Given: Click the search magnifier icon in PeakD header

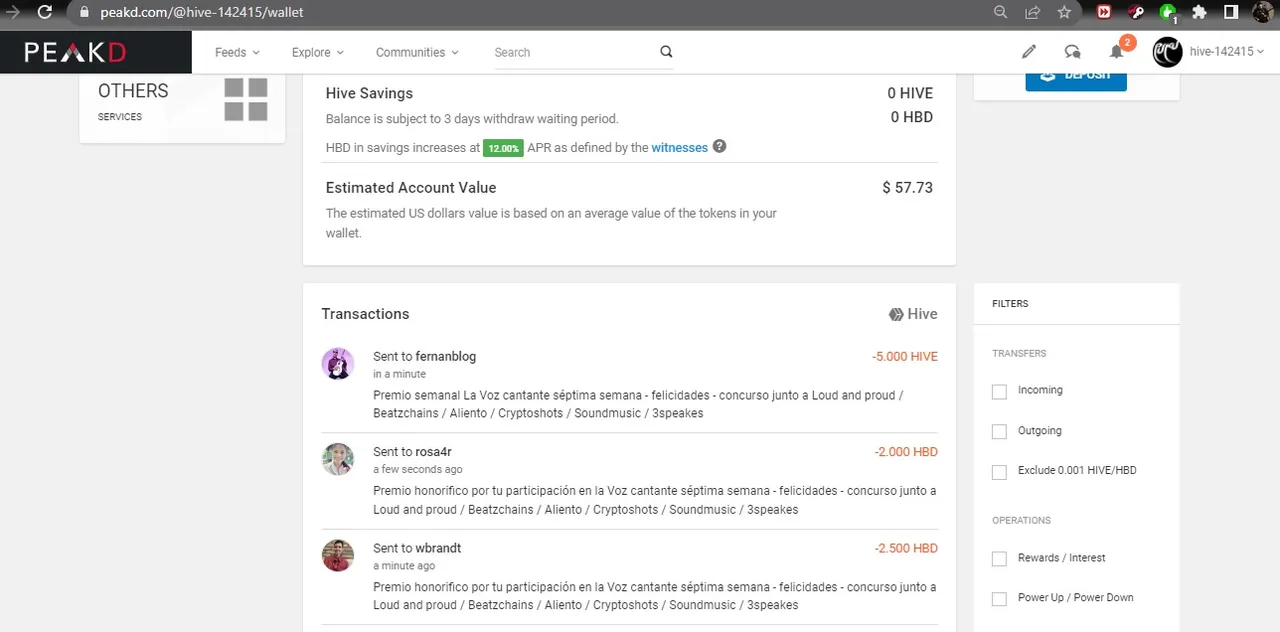Looking at the screenshot, I should [666, 52].
